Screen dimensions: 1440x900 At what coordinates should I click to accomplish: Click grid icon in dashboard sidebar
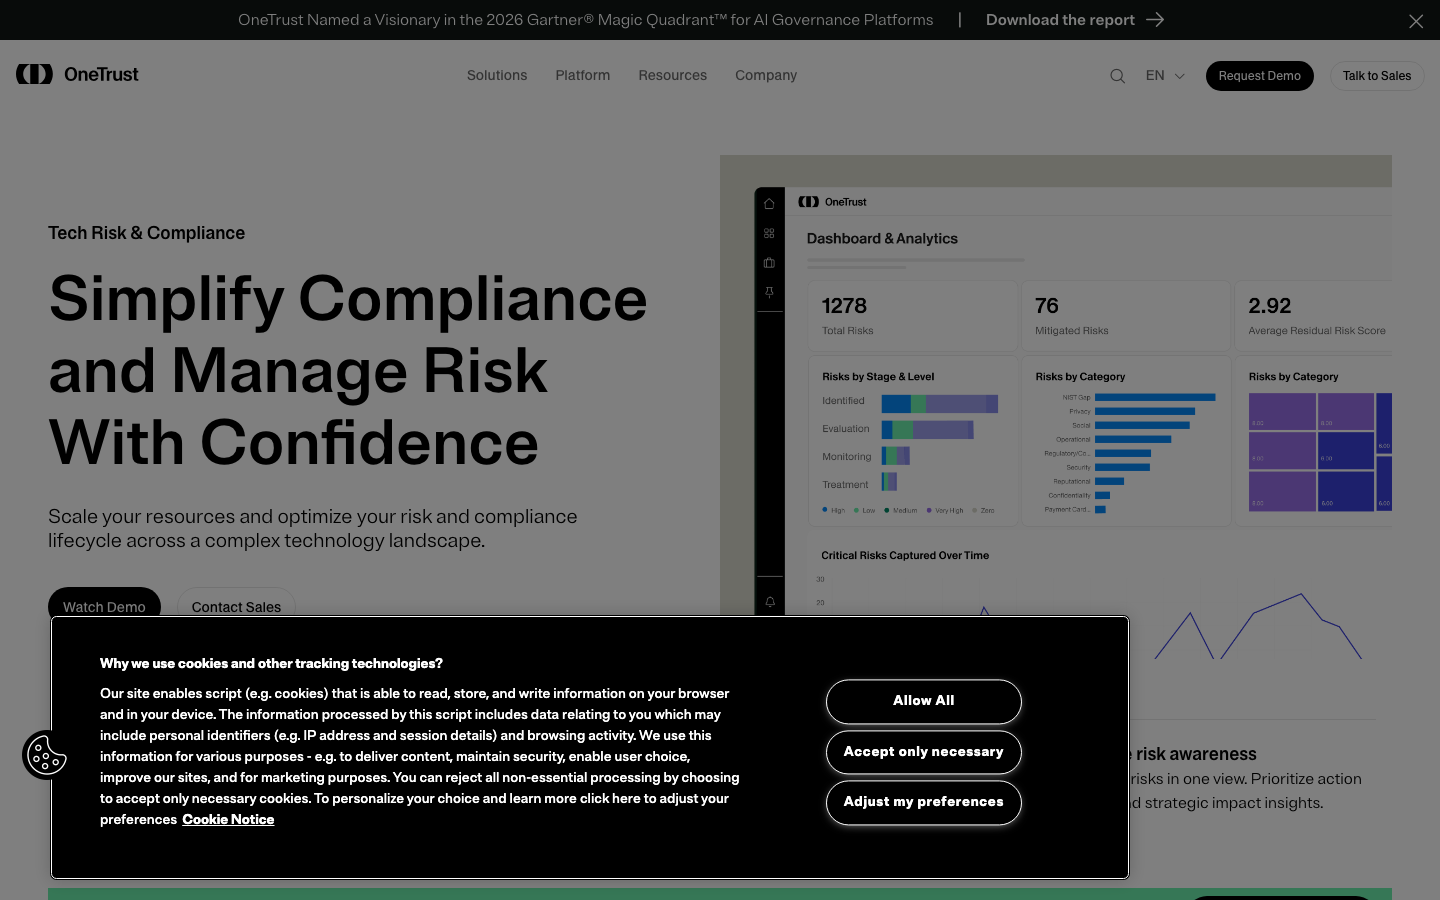pyautogui.click(x=769, y=233)
